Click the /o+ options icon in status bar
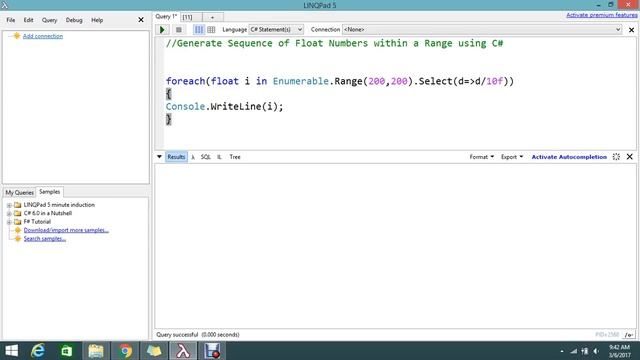This screenshot has width=640, height=360. [x=629, y=335]
